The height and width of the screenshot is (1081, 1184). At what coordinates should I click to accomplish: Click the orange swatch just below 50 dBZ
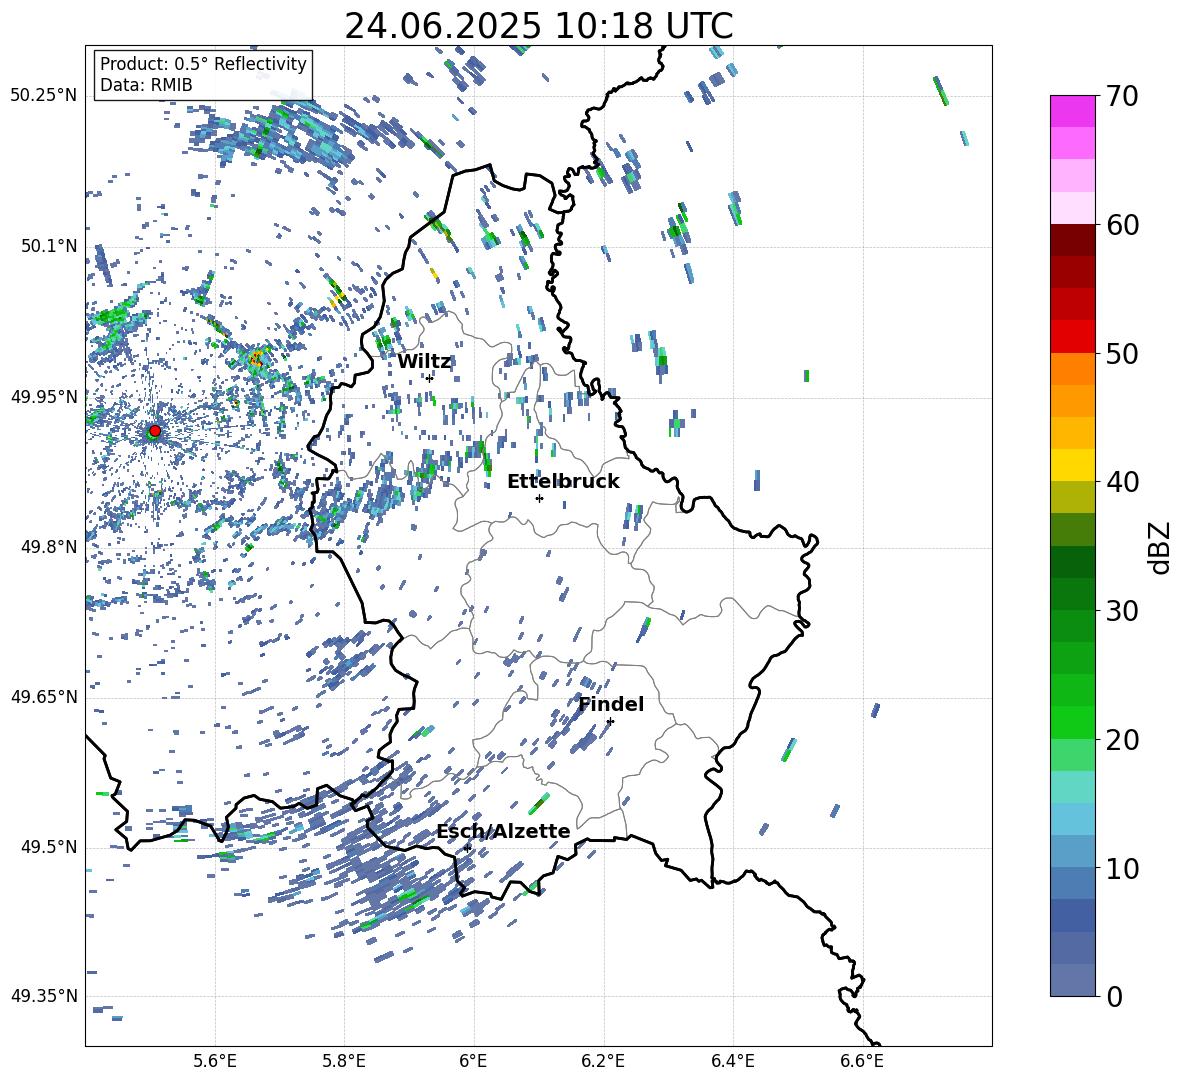pos(1072,369)
